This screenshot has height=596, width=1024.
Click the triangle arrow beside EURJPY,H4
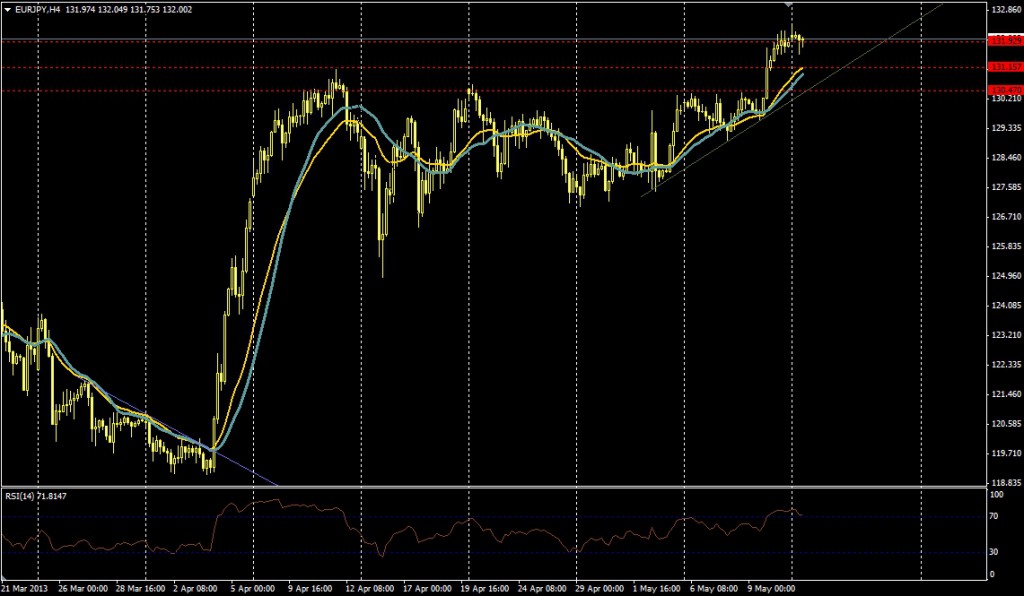[x=8, y=9]
